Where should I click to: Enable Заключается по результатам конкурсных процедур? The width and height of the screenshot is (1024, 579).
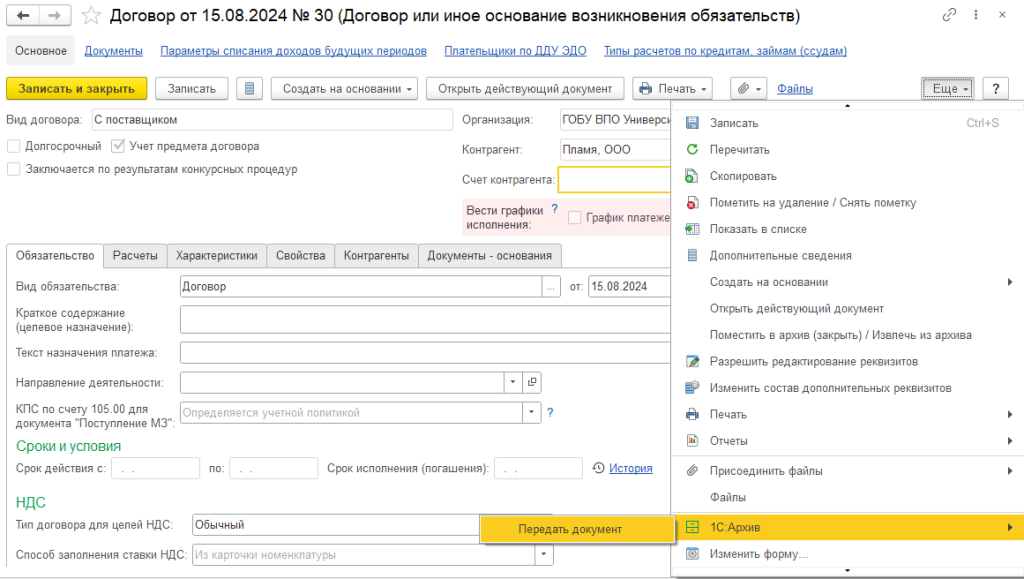(14, 169)
